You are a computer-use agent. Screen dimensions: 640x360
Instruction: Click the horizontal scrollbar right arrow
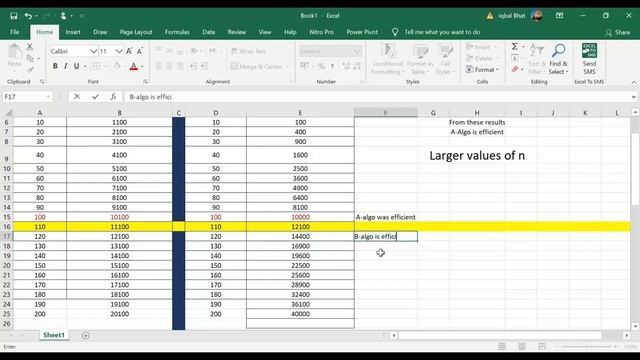pos(627,336)
